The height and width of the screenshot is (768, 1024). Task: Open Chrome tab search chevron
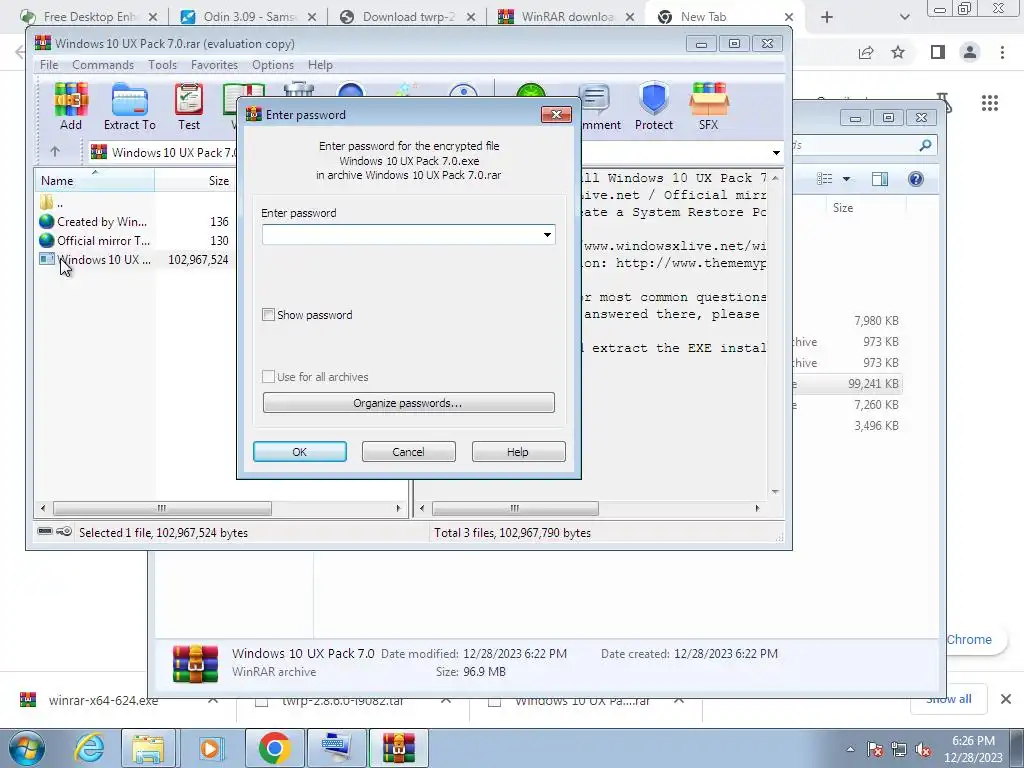pyautogui.click(x=904, y=17)
